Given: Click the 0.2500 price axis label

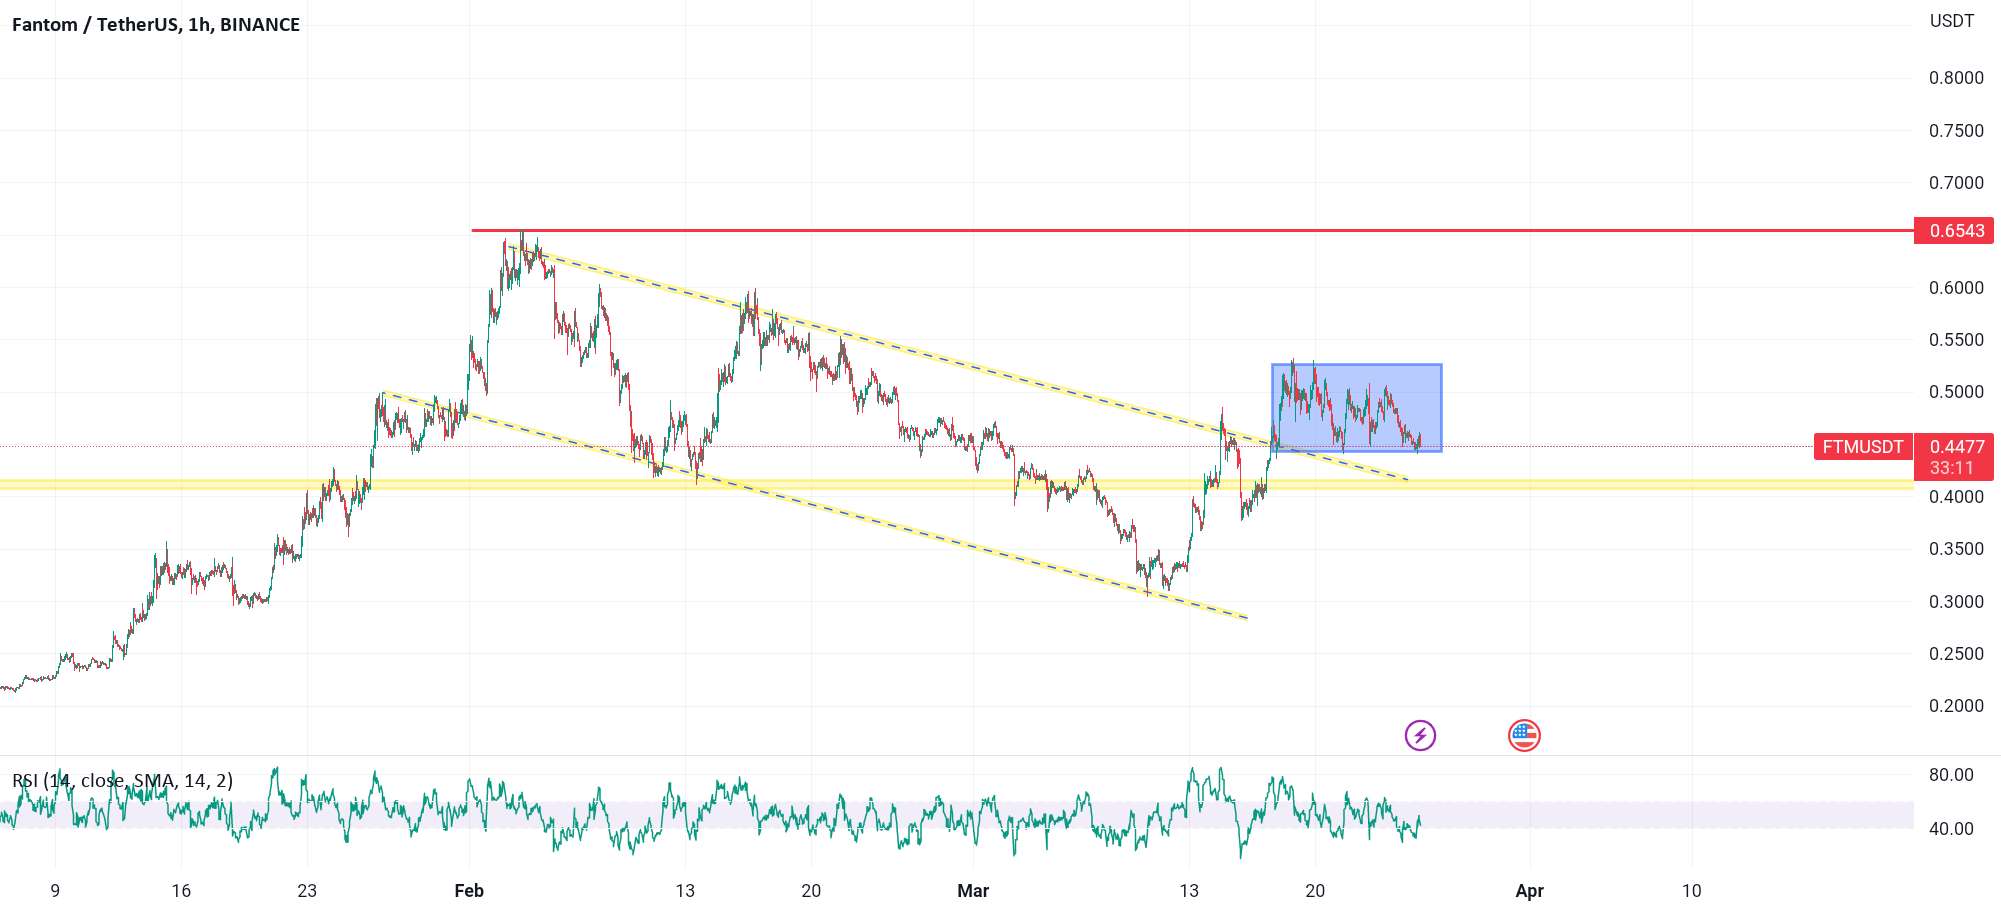Looking at the screenshot, I should click(1956, 654).
